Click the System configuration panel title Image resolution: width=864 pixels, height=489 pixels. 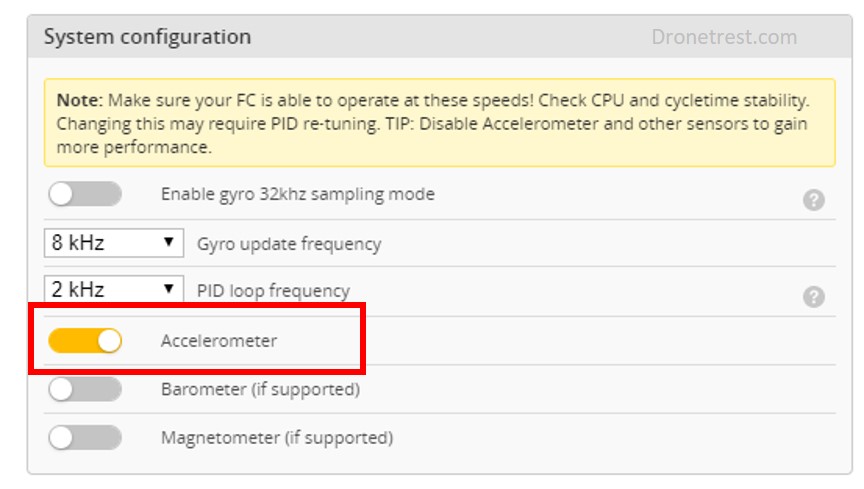[147, 37]
